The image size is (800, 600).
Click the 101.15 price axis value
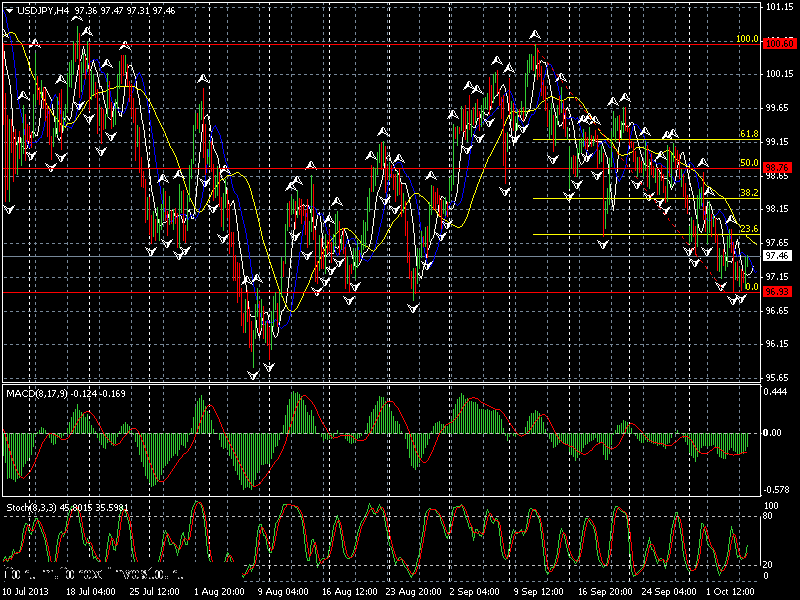pos(778,7)
